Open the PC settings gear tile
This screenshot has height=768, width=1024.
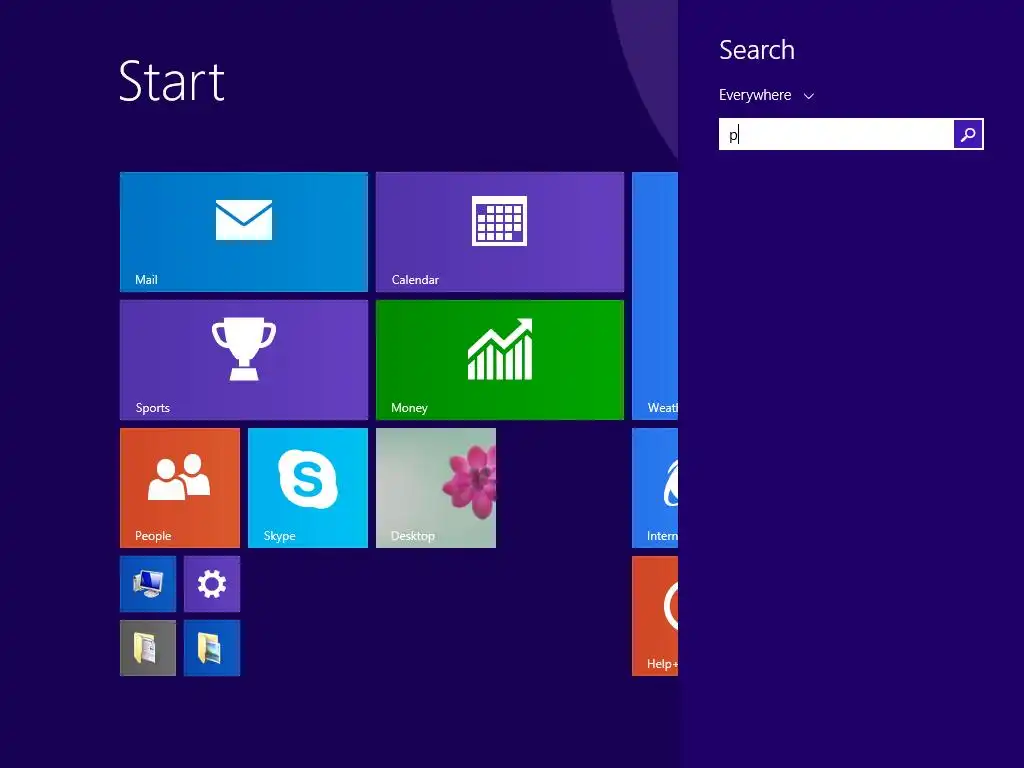click(212, 584)
